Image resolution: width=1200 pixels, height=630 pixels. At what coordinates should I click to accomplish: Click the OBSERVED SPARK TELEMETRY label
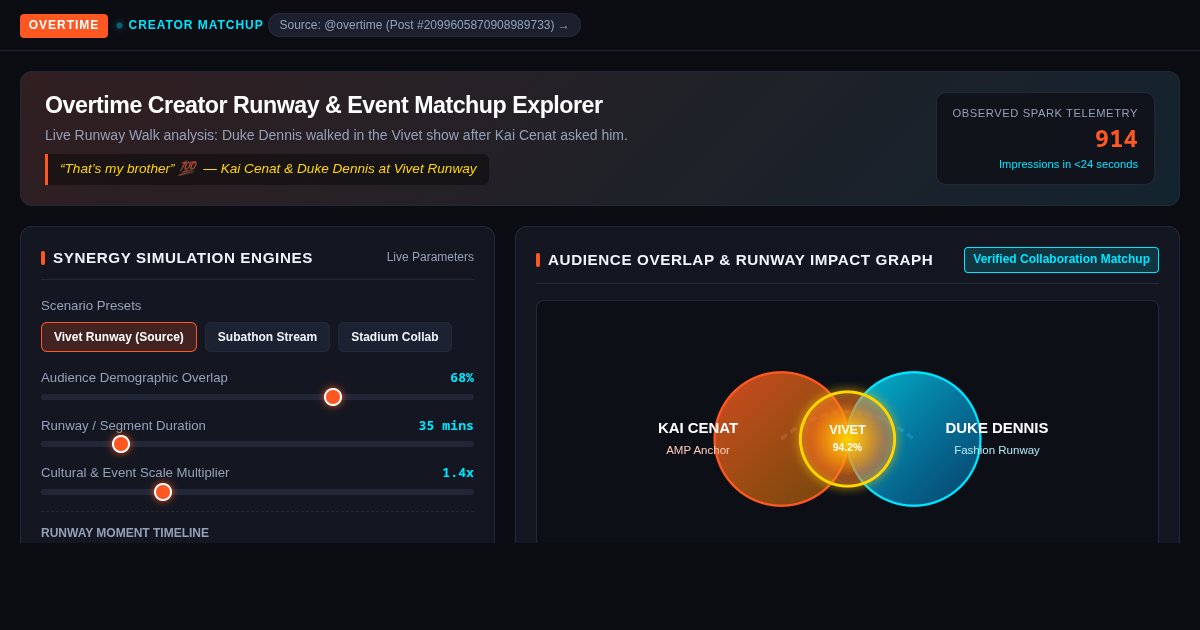1045,113
